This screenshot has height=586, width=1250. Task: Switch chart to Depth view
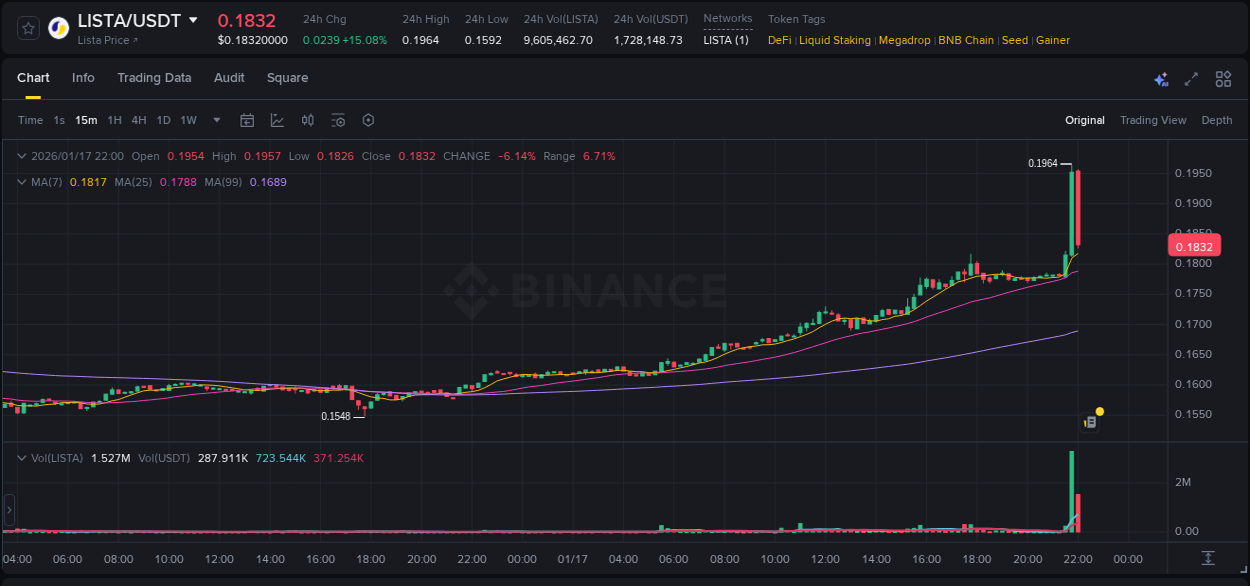coord(1216,120)
